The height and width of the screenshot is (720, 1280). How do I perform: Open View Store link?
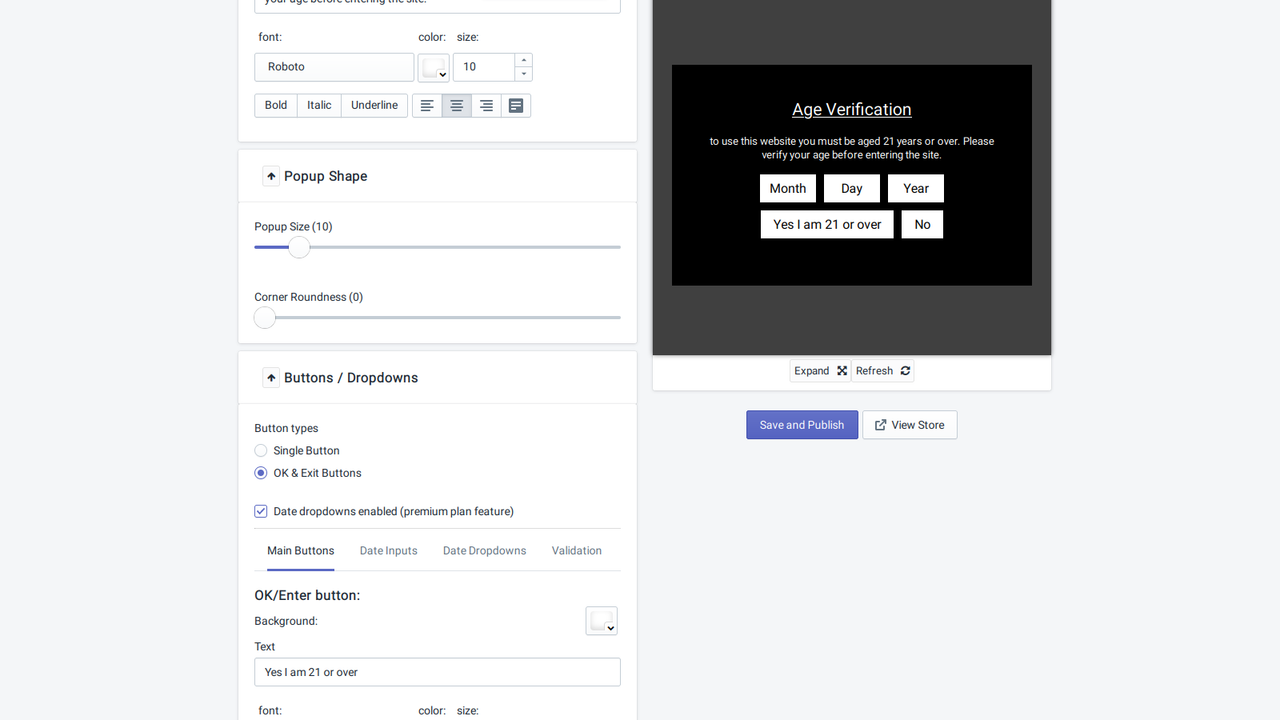point(910,425)
